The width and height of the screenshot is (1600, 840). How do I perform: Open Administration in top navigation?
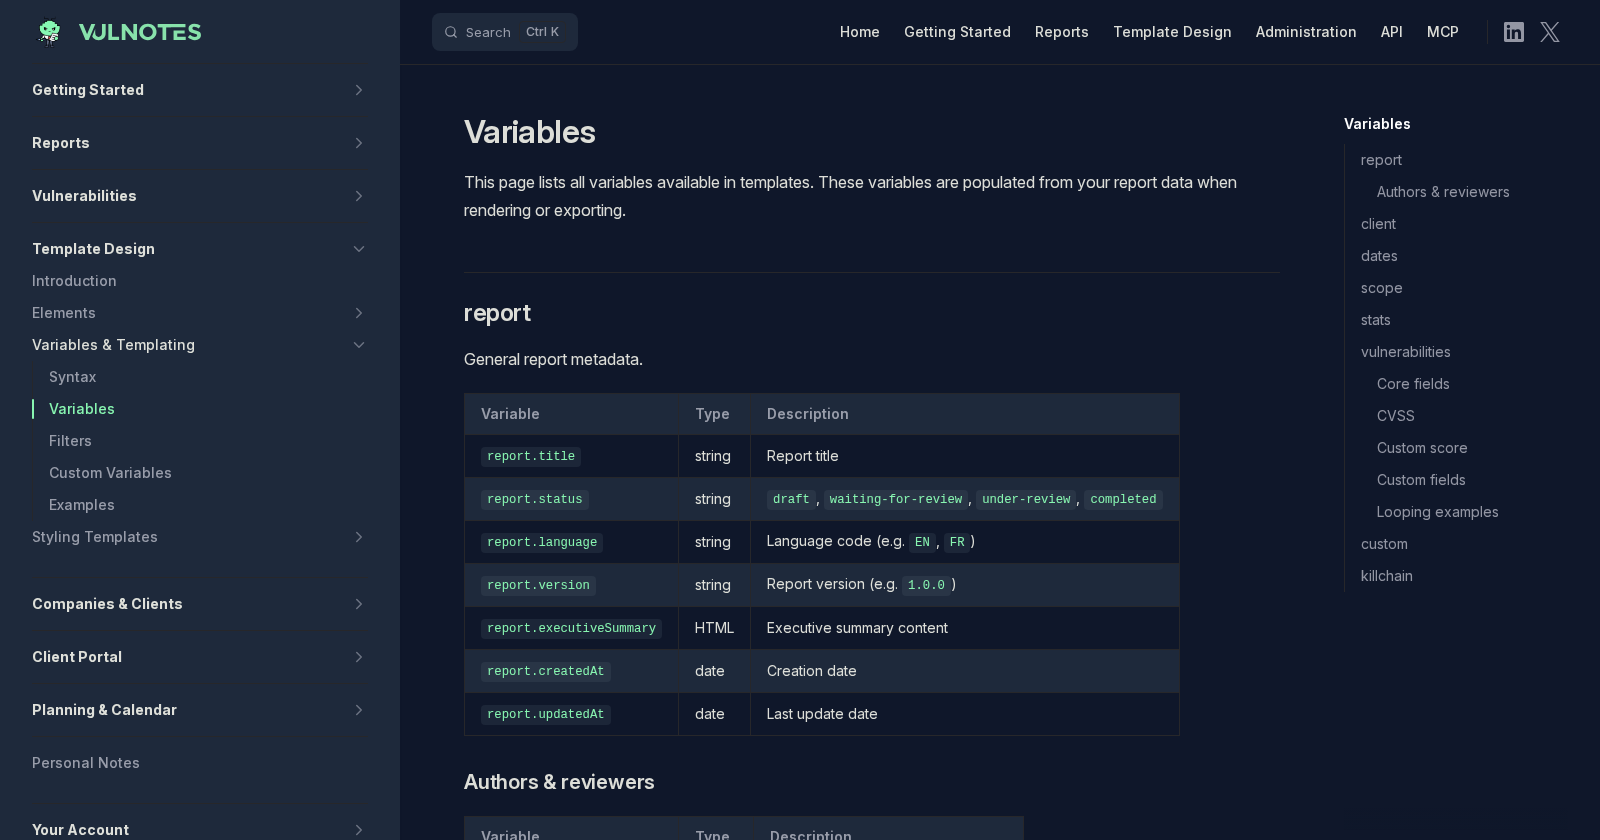click(1306, 32)
